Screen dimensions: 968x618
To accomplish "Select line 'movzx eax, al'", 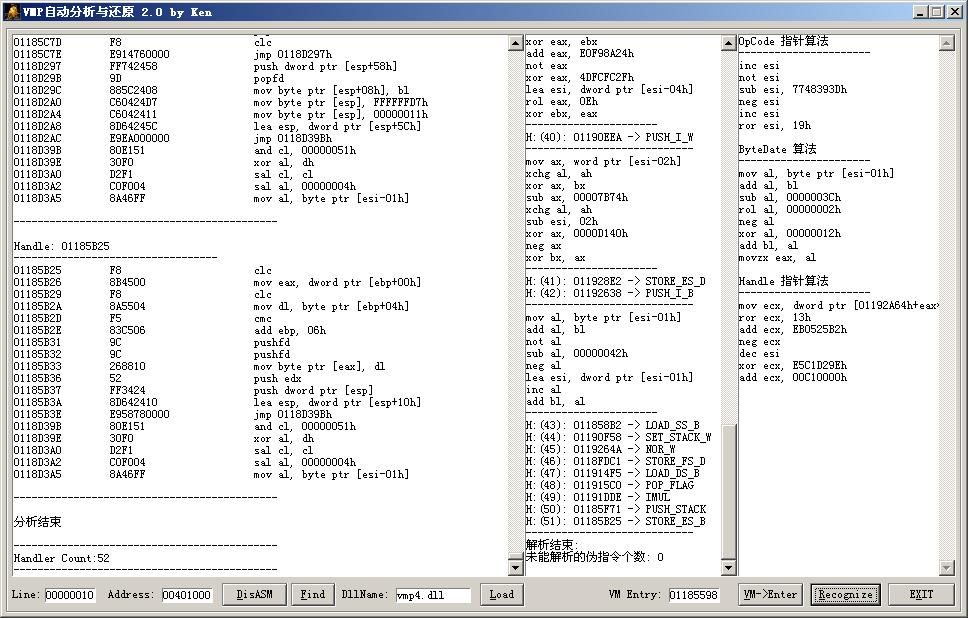I will point(777,257).
